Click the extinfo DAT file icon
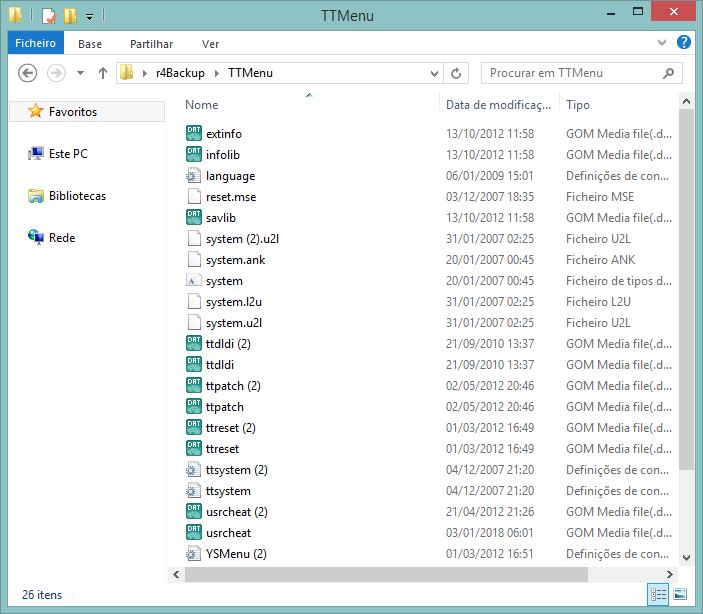 point(194,133)
